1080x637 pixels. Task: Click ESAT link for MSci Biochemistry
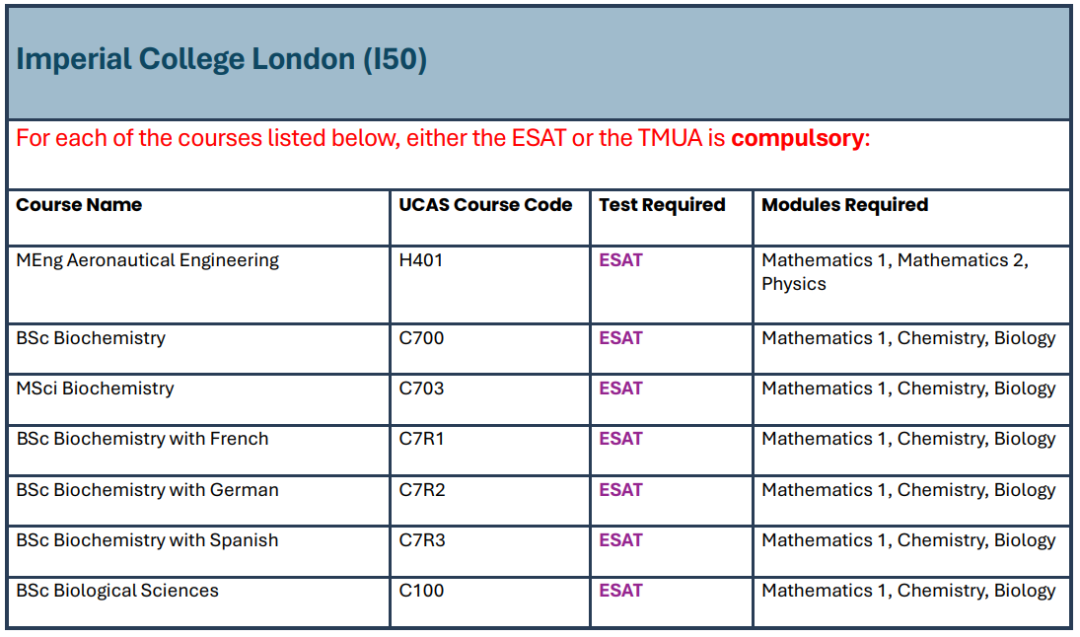[620, 388]
